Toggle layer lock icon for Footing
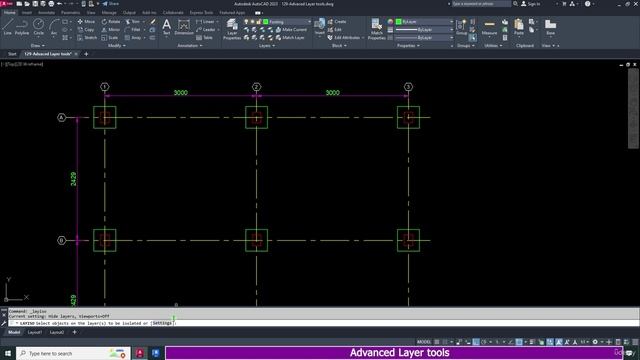Viewport: 640px width, 360px height. click(x=259, y=22)
